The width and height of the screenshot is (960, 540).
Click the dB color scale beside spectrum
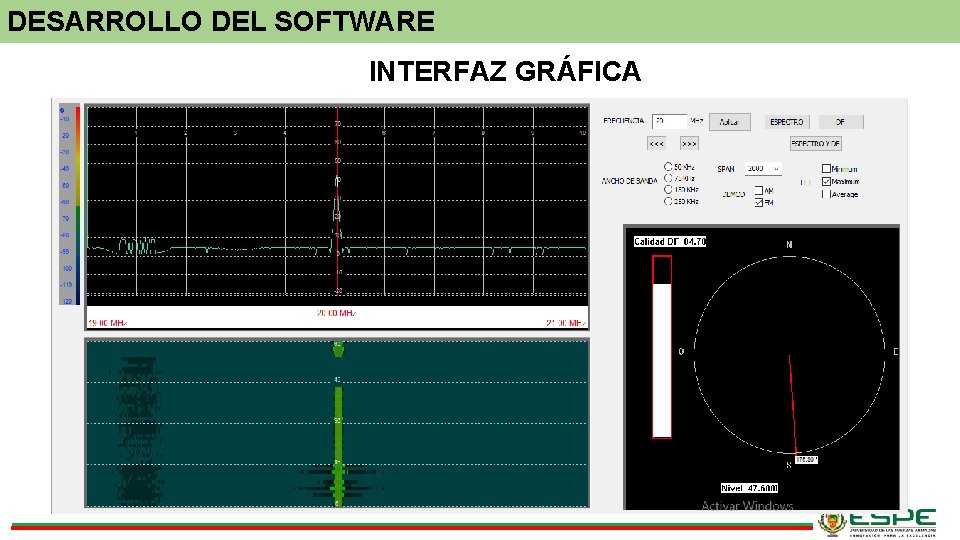69,204
